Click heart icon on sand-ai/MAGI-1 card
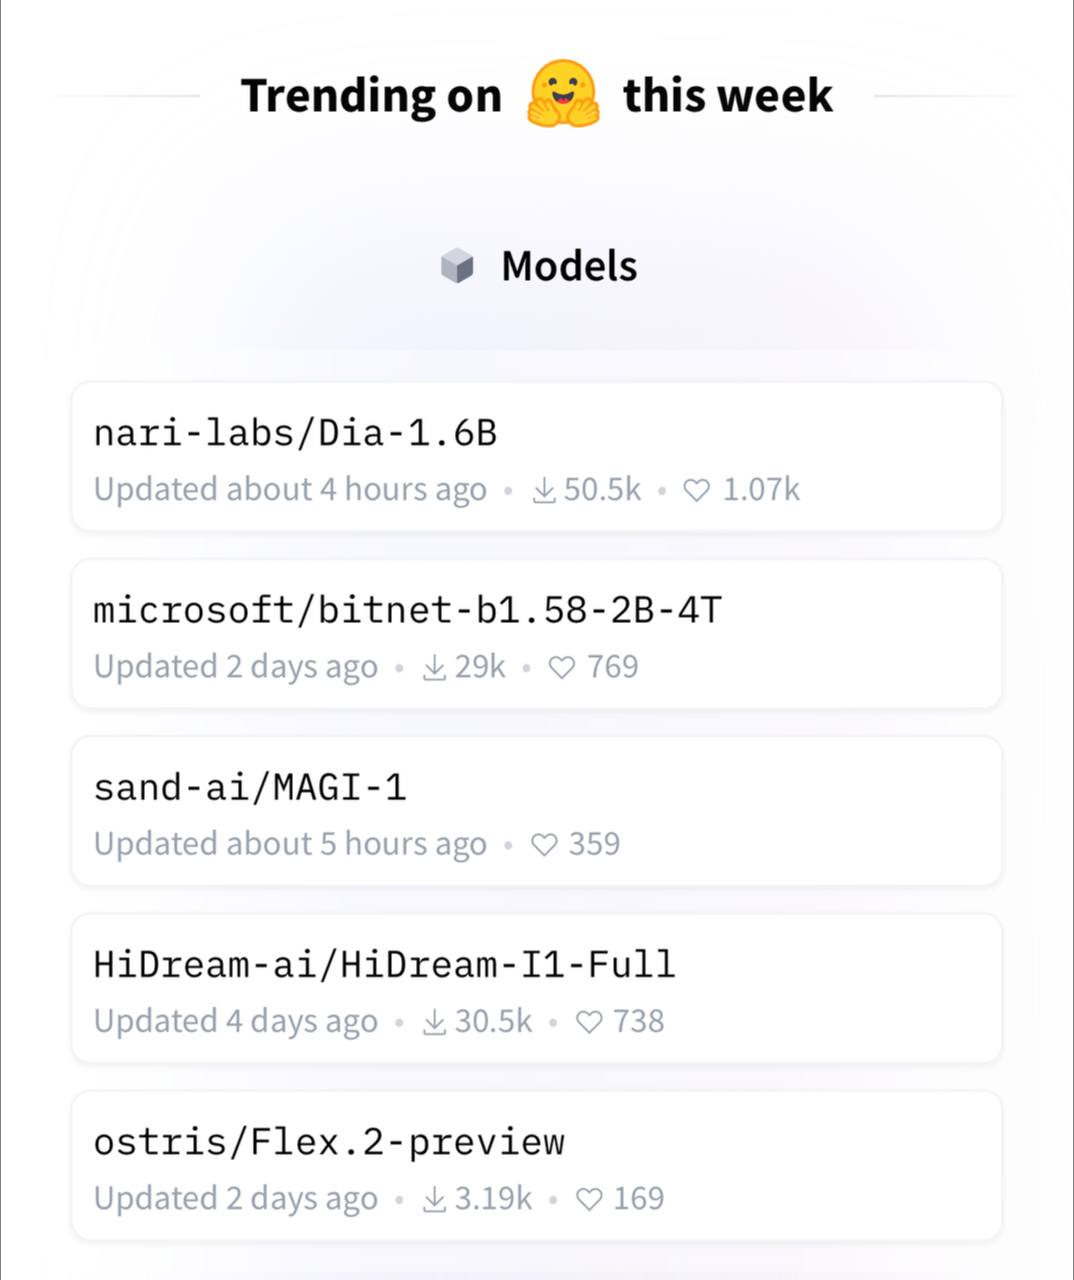The height and width of the screenshot is (1280, 1074). pos(544,845)
